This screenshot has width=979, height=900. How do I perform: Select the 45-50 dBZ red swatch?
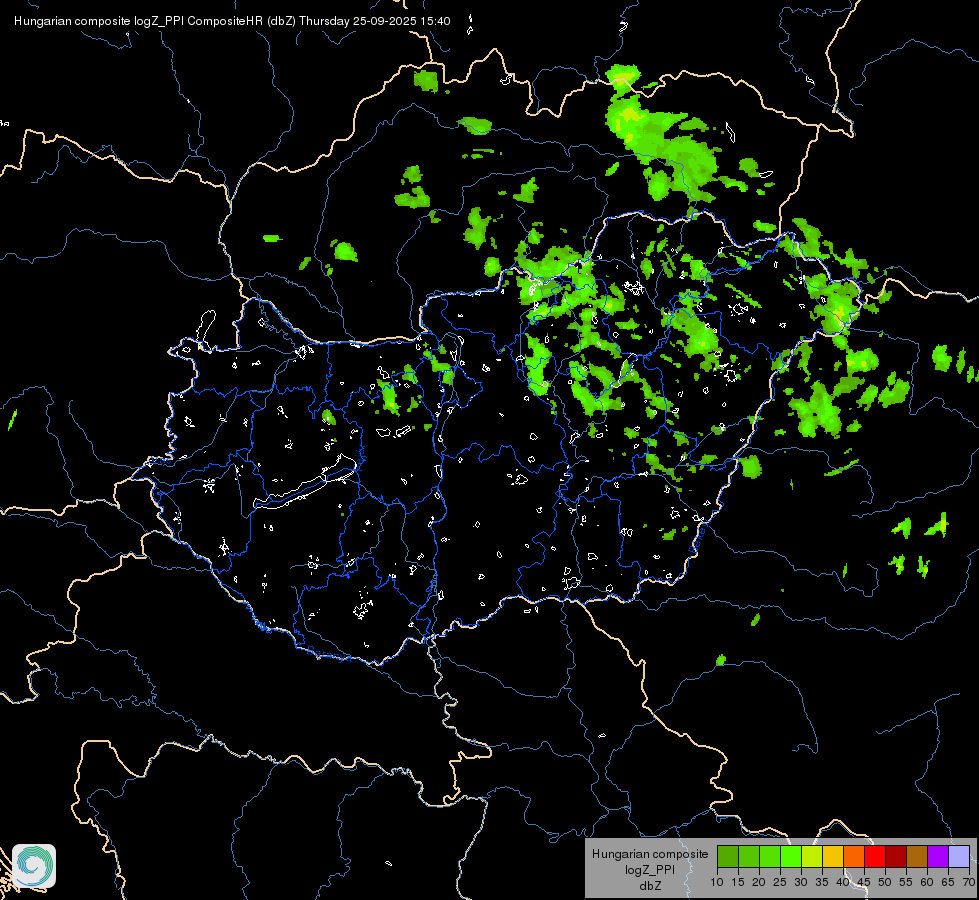click(875, 856)
